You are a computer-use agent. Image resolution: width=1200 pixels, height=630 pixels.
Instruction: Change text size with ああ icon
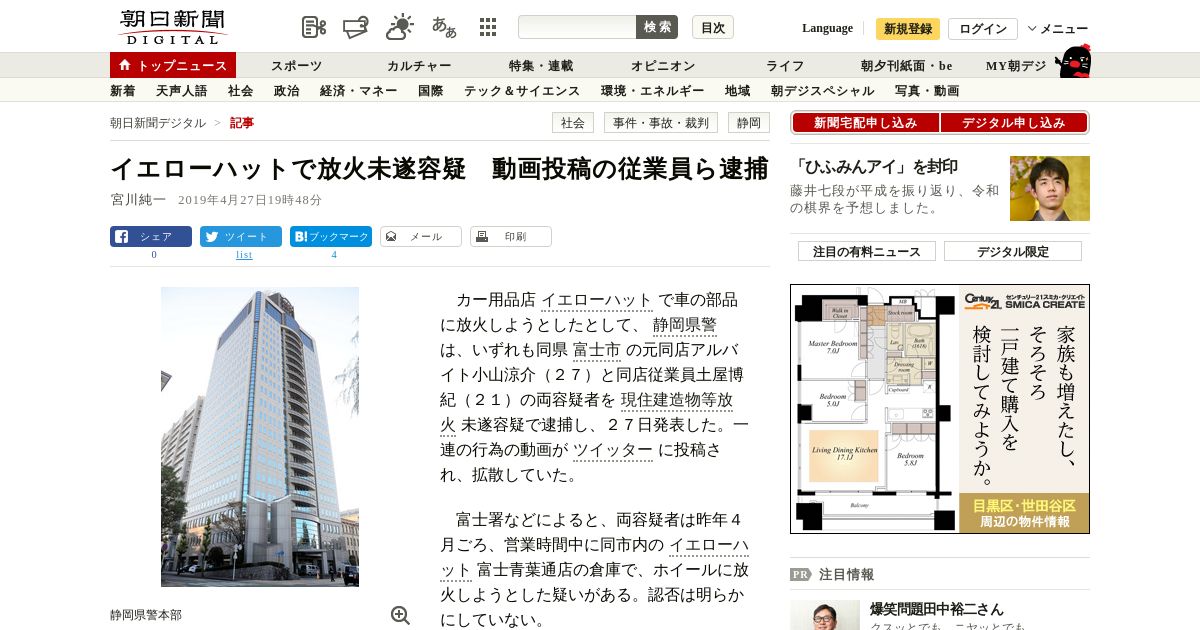pyautogui.click(x=444, y=27)
